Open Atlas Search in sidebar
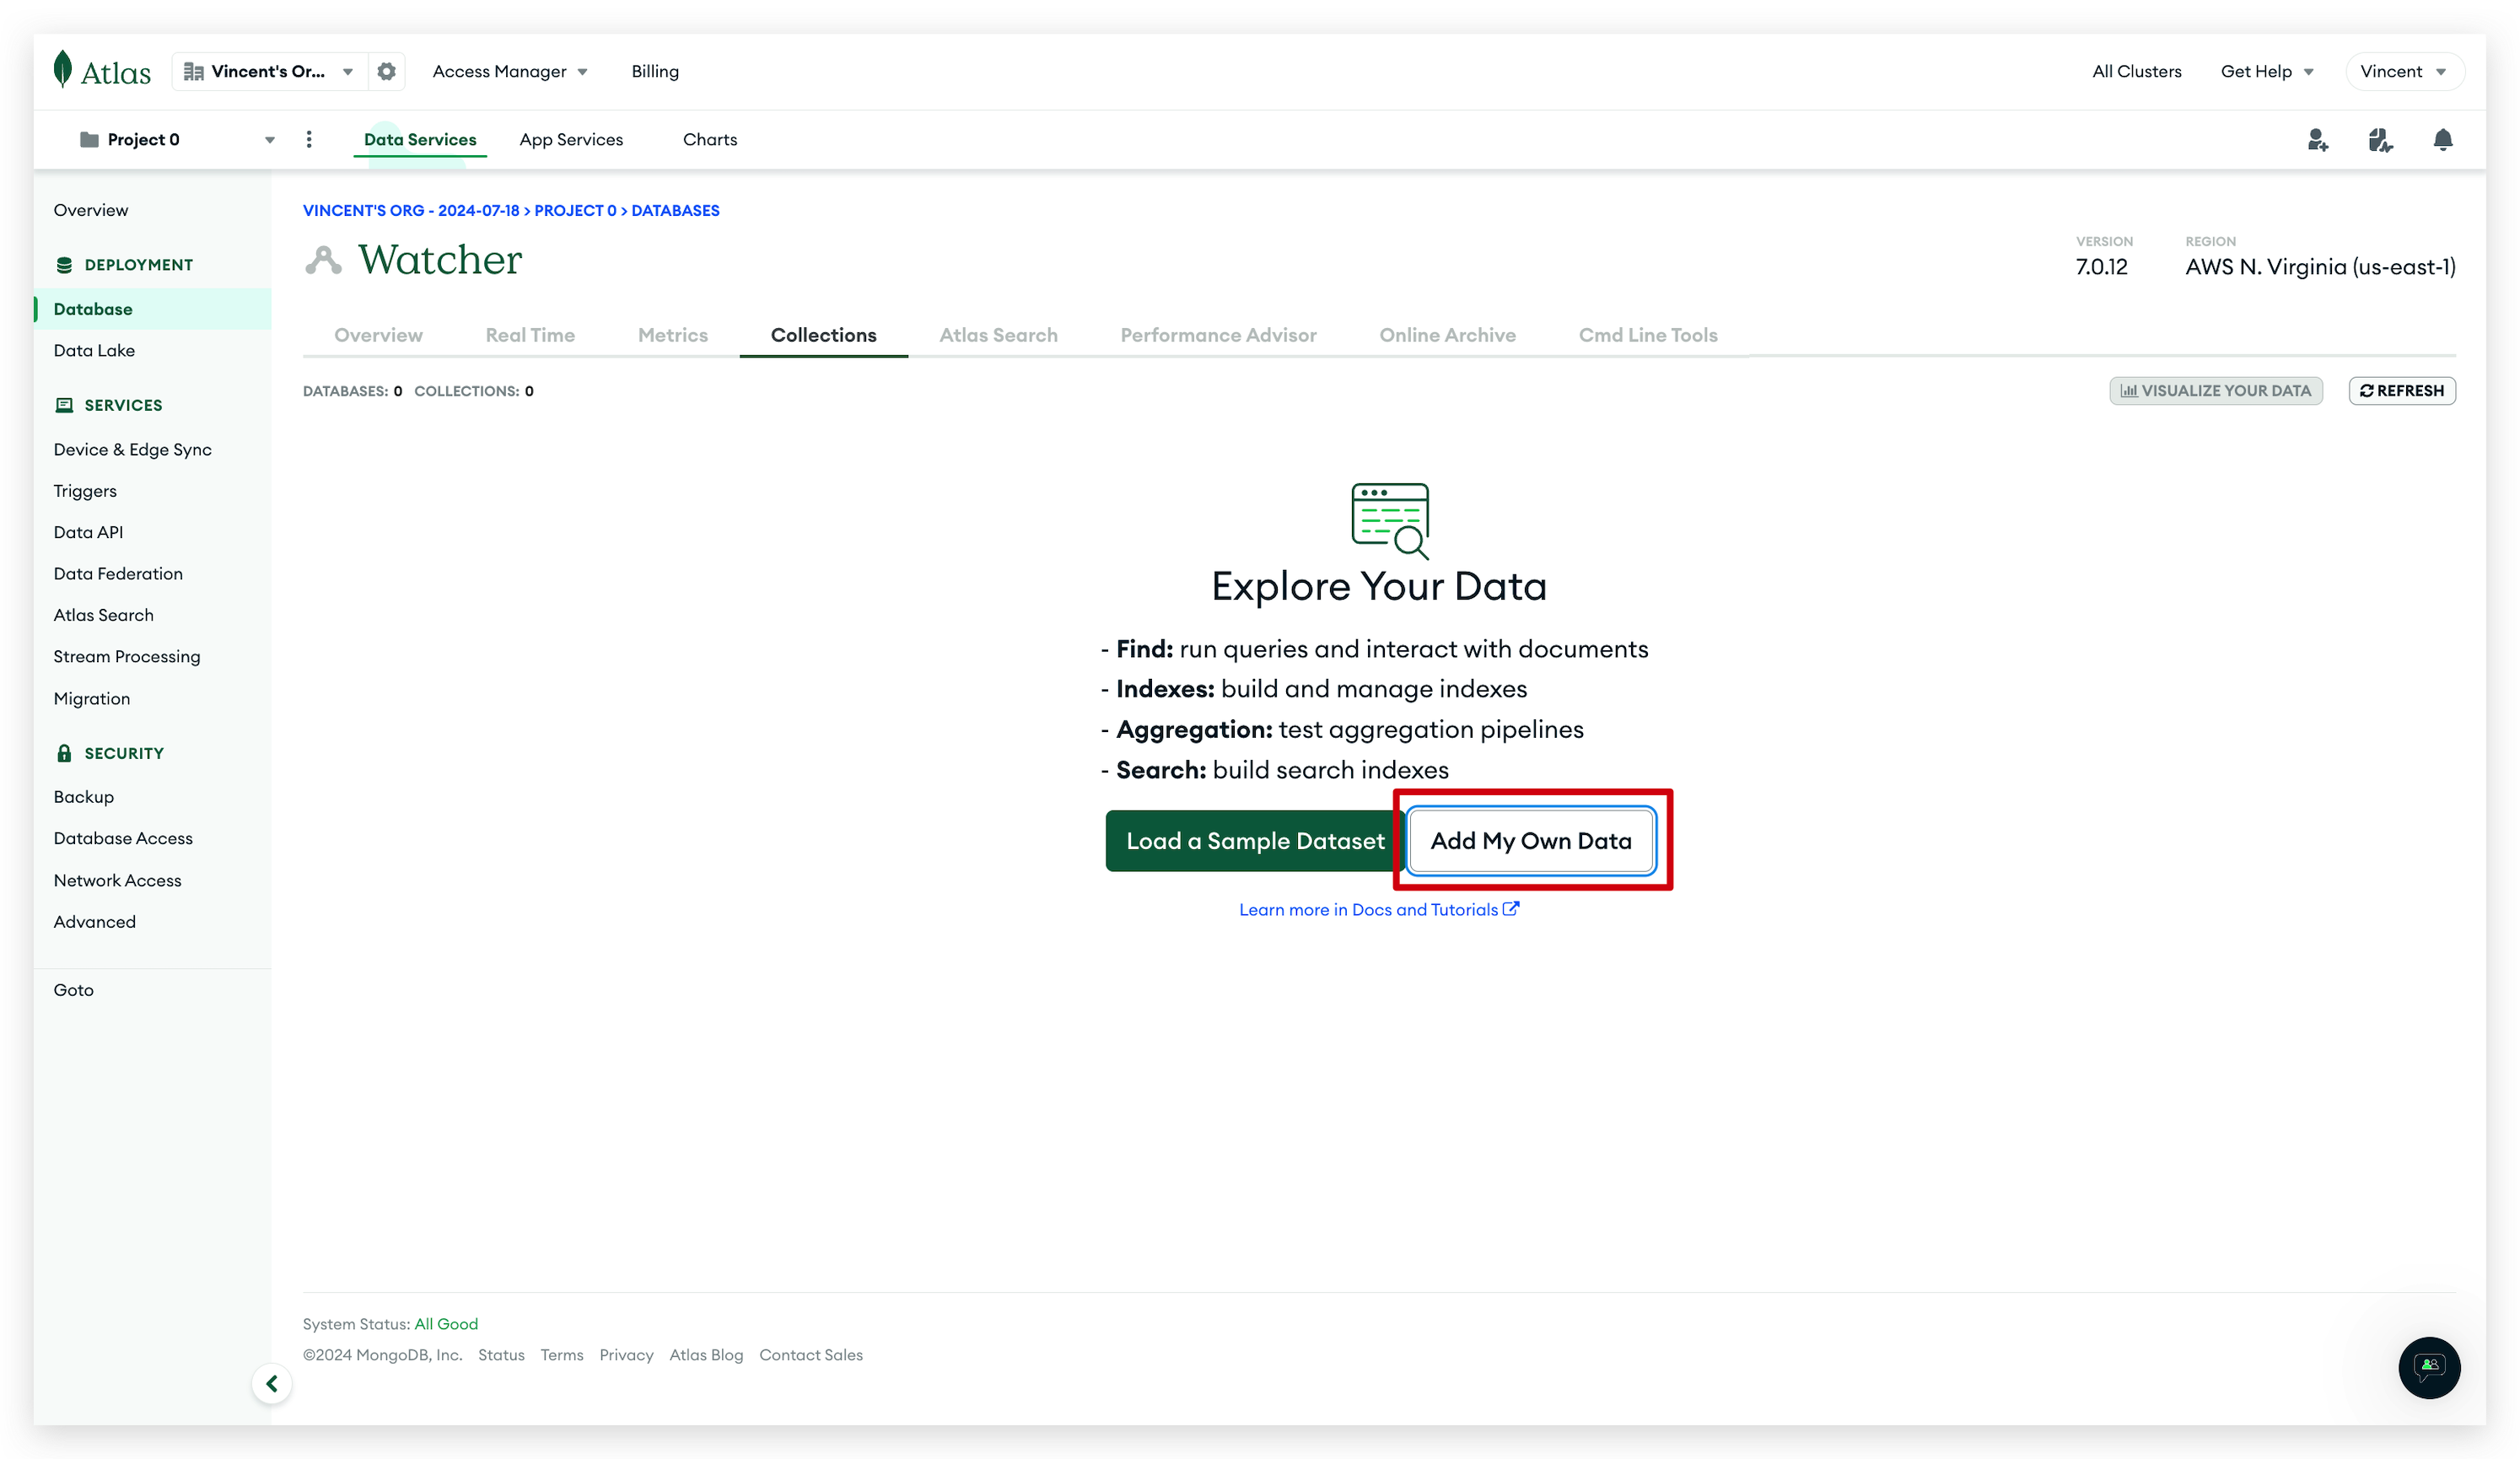This screenshot has width=2520, height=1459. pos(104,615)
